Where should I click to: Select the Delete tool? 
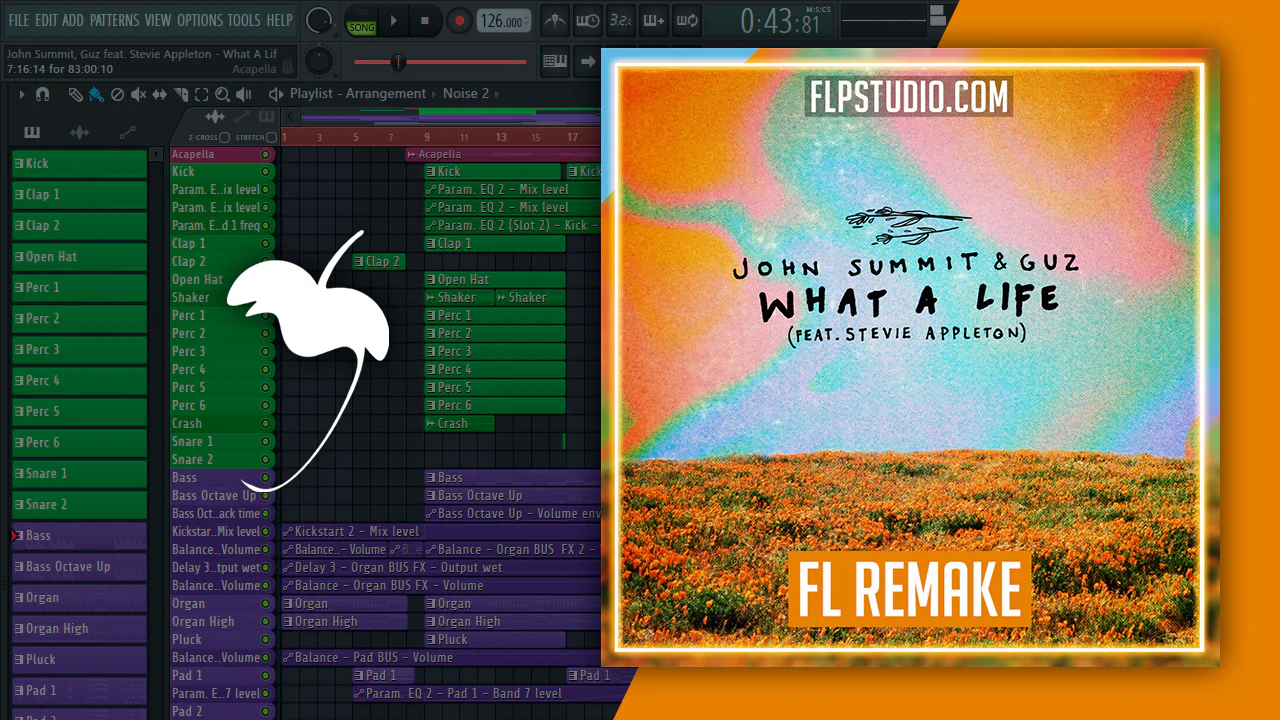tap(117, 94)
